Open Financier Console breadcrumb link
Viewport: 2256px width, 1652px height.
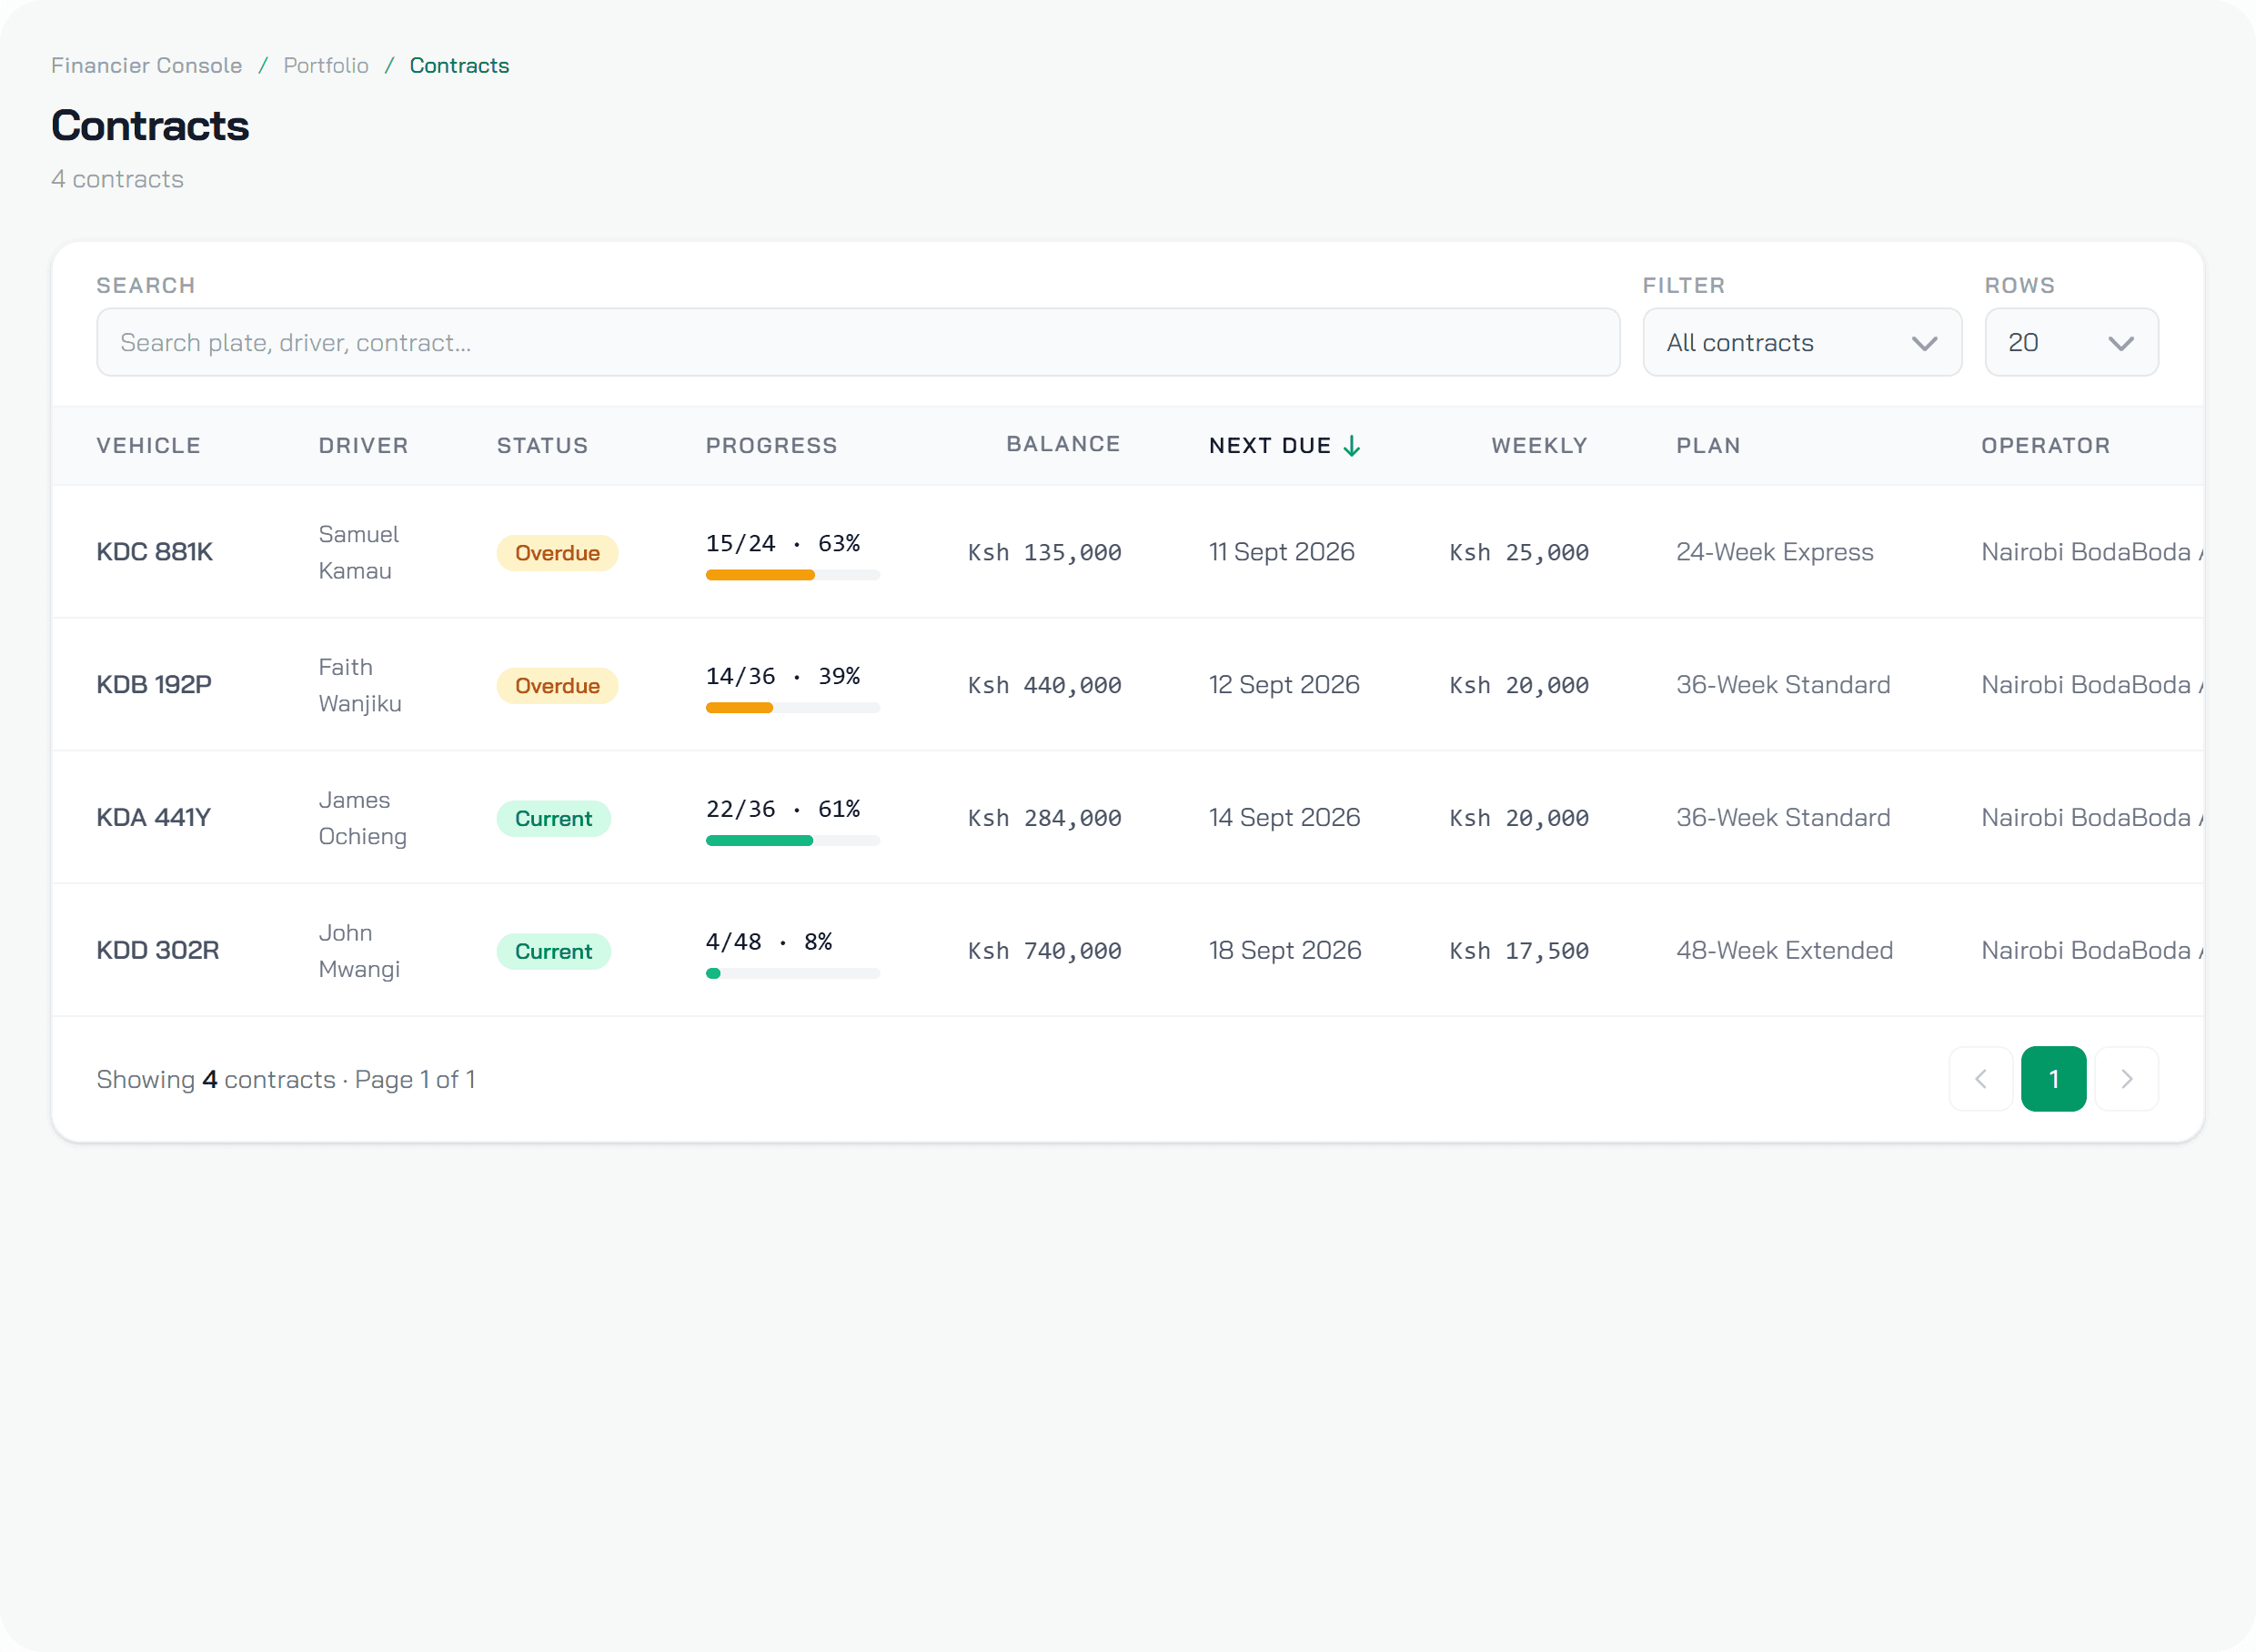tap(147, 65)
